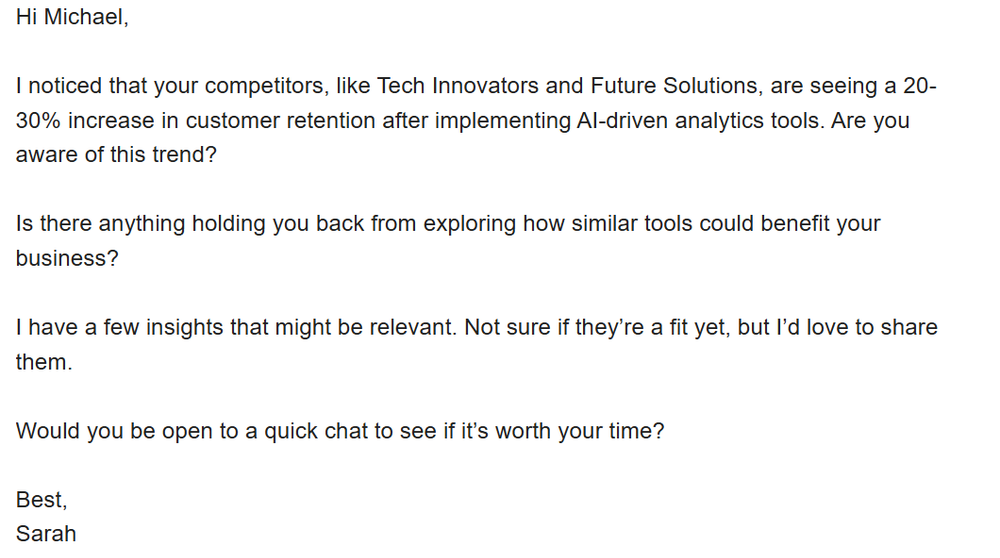Click the signature name "Sarah"
This screenshot has width=1000, height=558.
coord(46,534)
